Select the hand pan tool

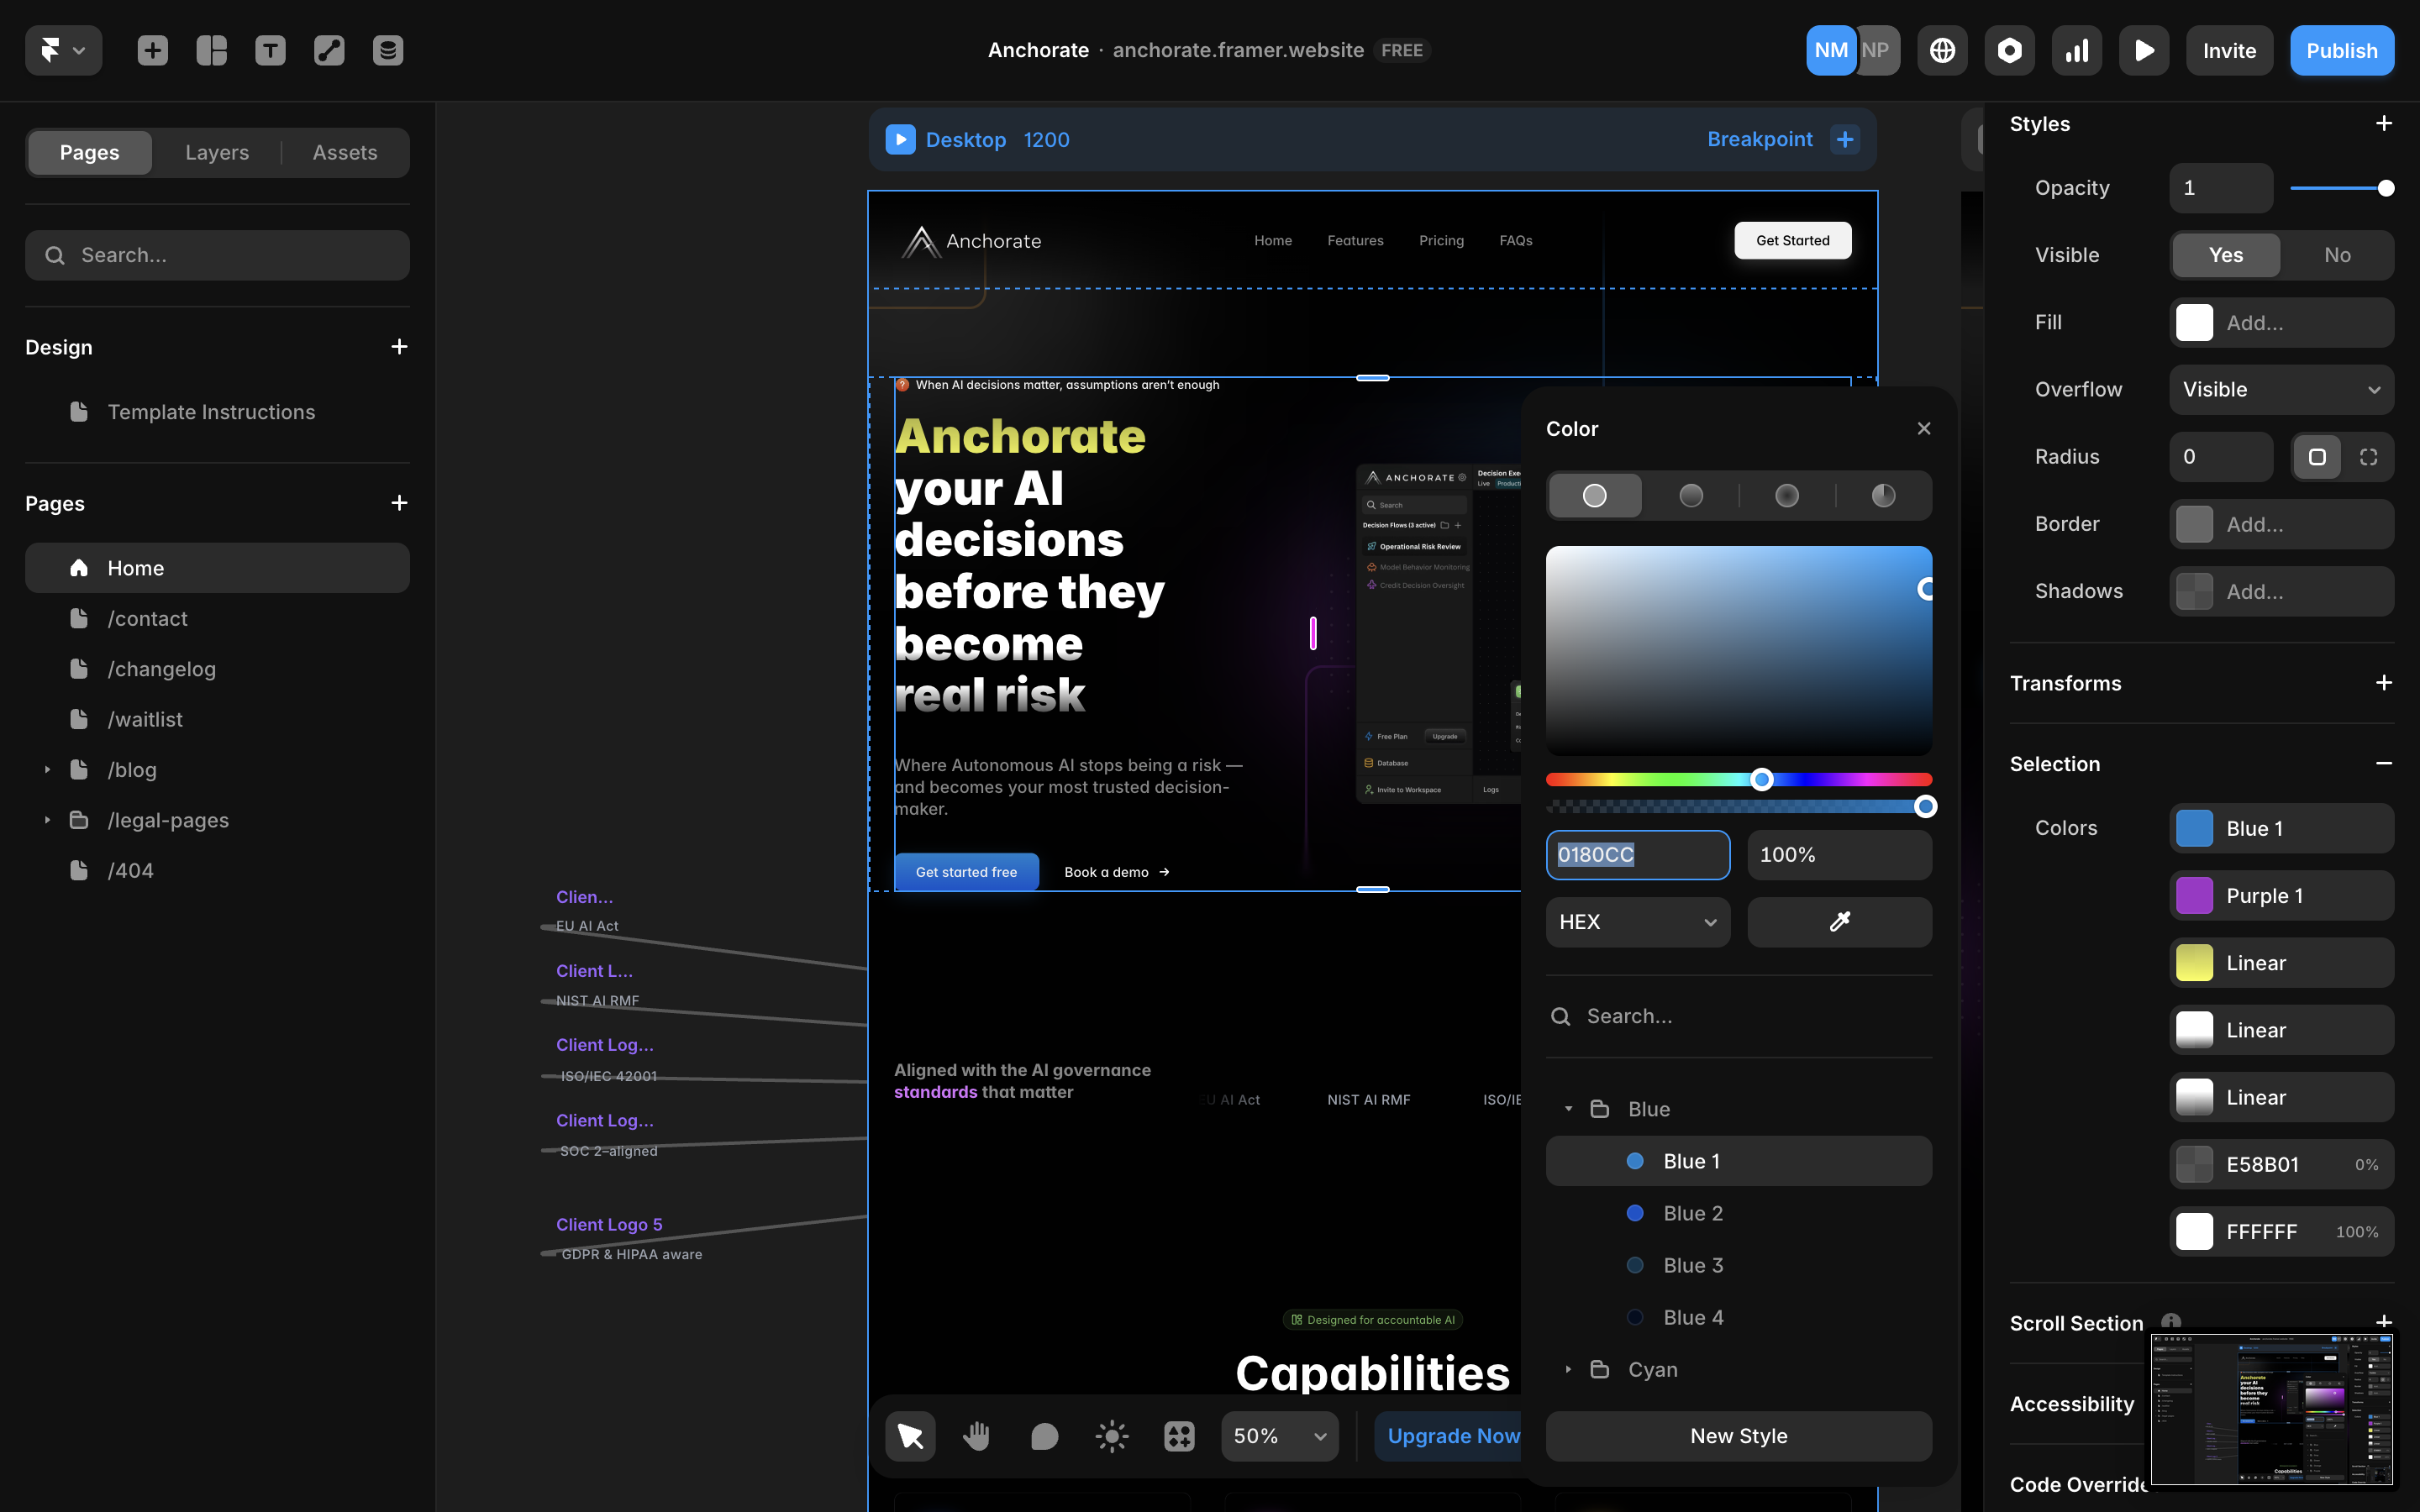(x=976, y=1436)
